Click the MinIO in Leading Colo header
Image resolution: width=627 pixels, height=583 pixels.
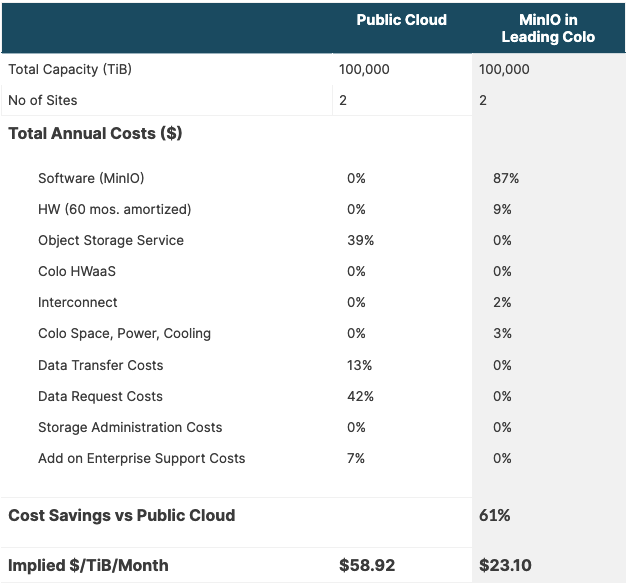(x=549, y=28)
